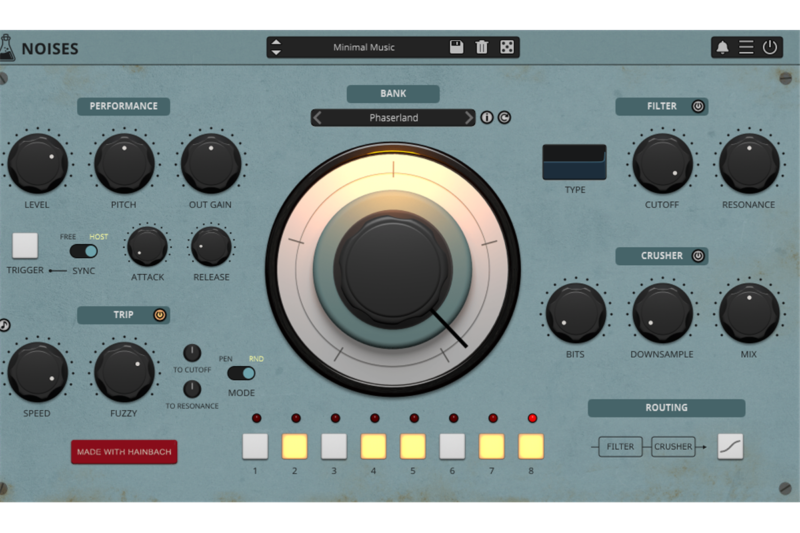Randomize settings with the dice icon
The width and height of the screenshot is (800, 533).
[x=507, y=47]
